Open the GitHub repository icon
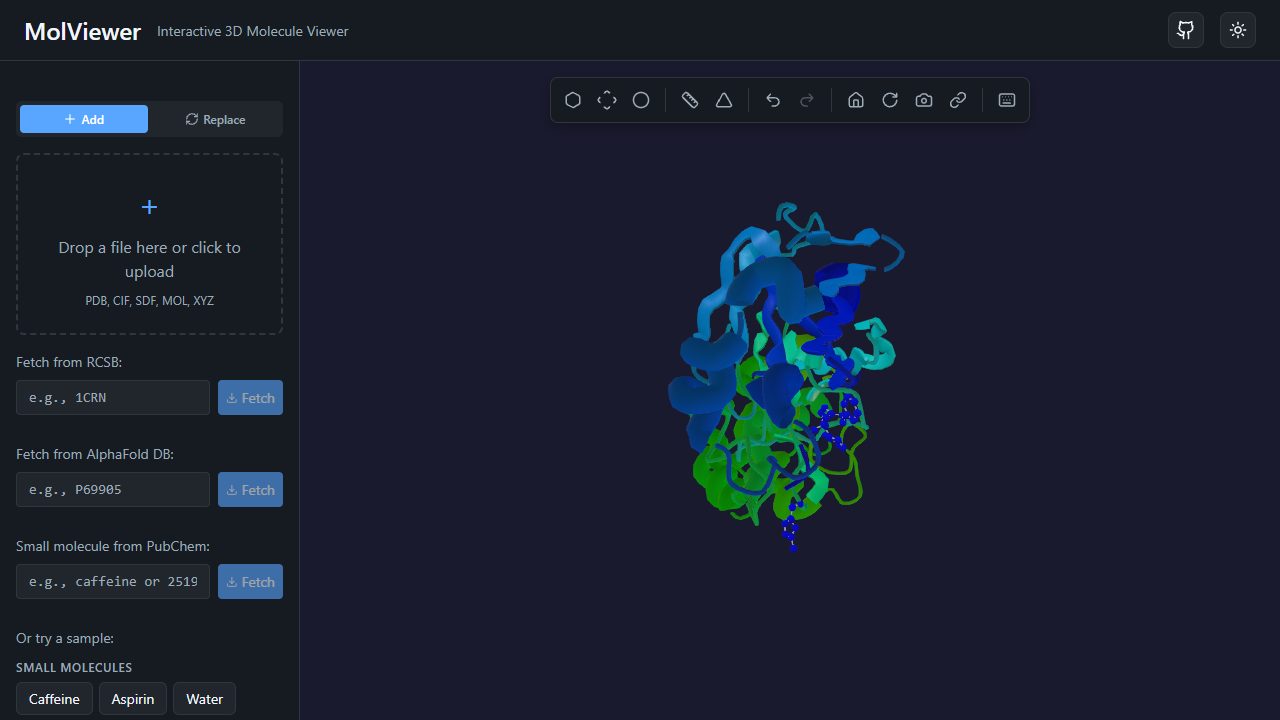 pyautogui.click(x=1186, y=30)
